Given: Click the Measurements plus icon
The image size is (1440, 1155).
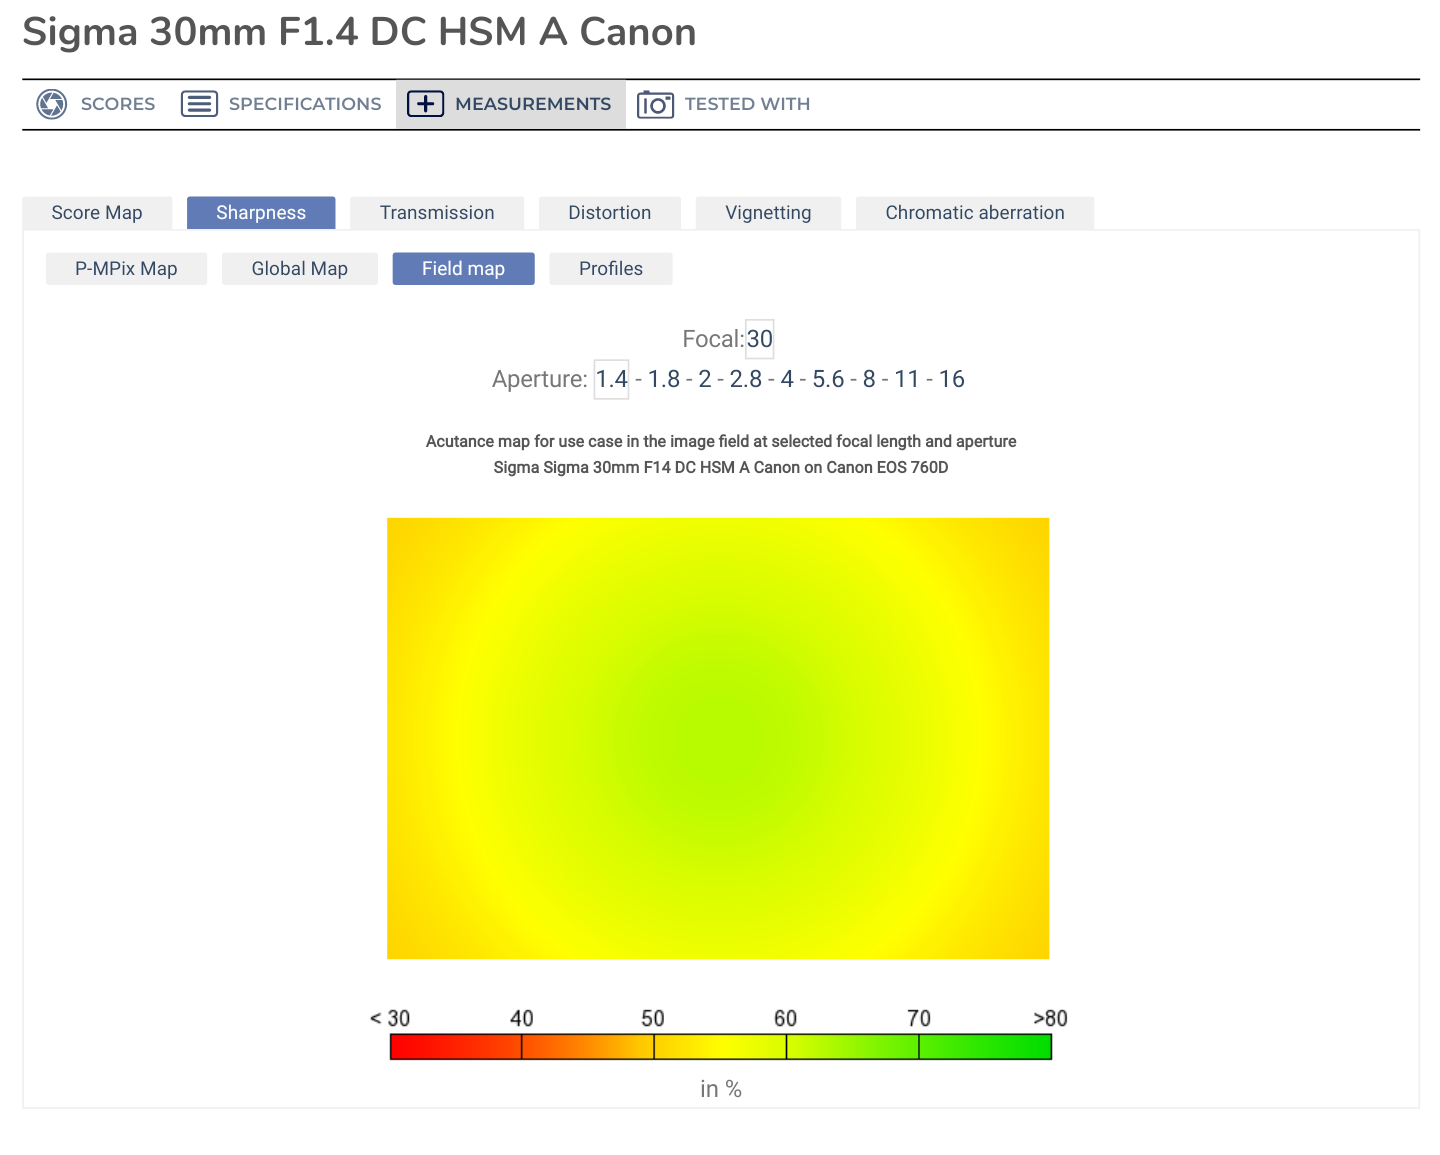Looking at the screenshot, I should (x=425, y=104).
